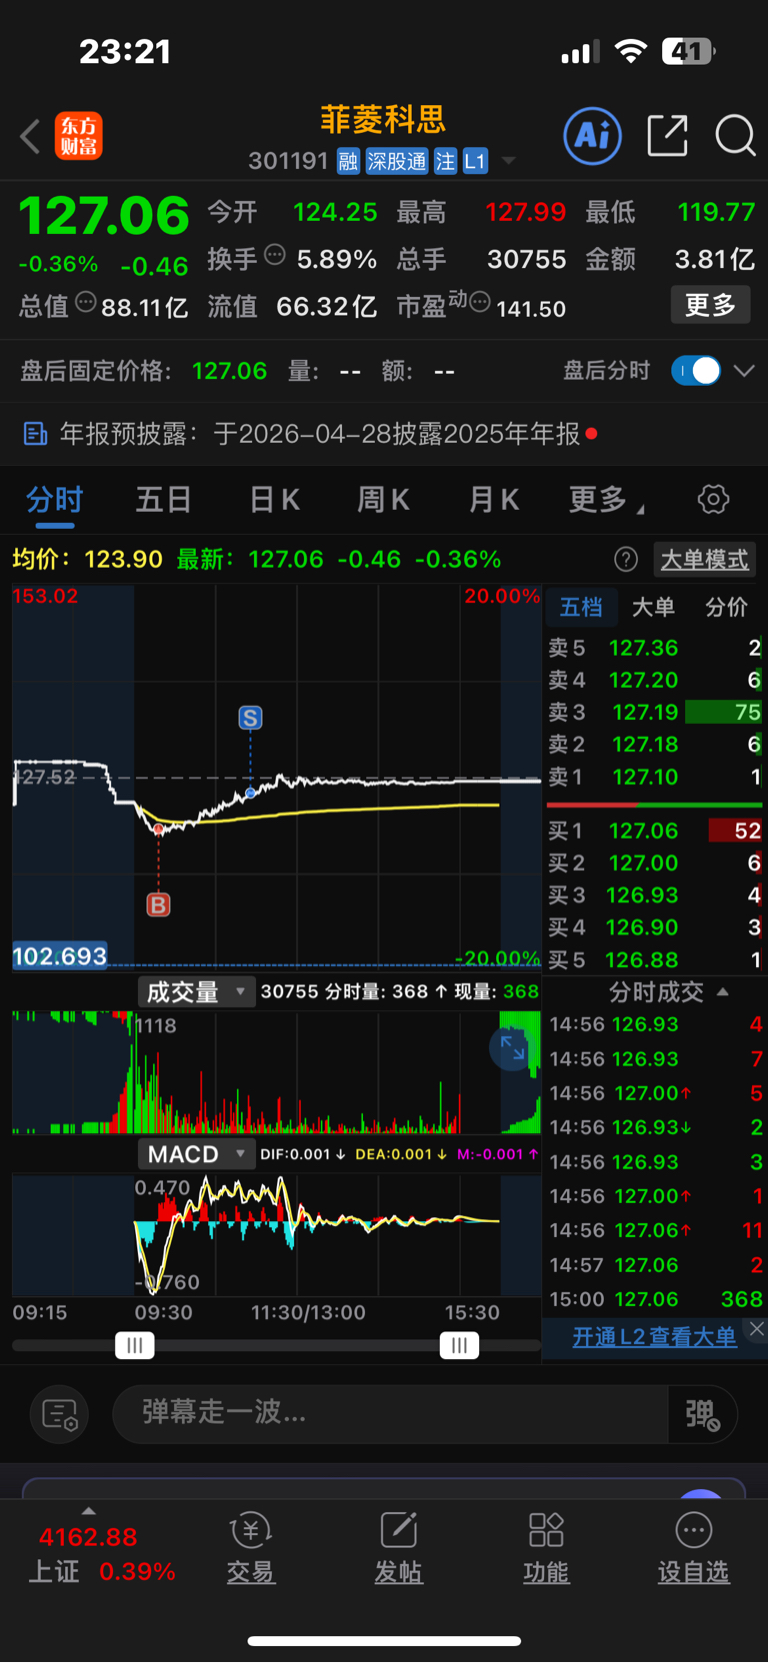
Task: Switch to the 月K tab
Action: coord(494,499)
